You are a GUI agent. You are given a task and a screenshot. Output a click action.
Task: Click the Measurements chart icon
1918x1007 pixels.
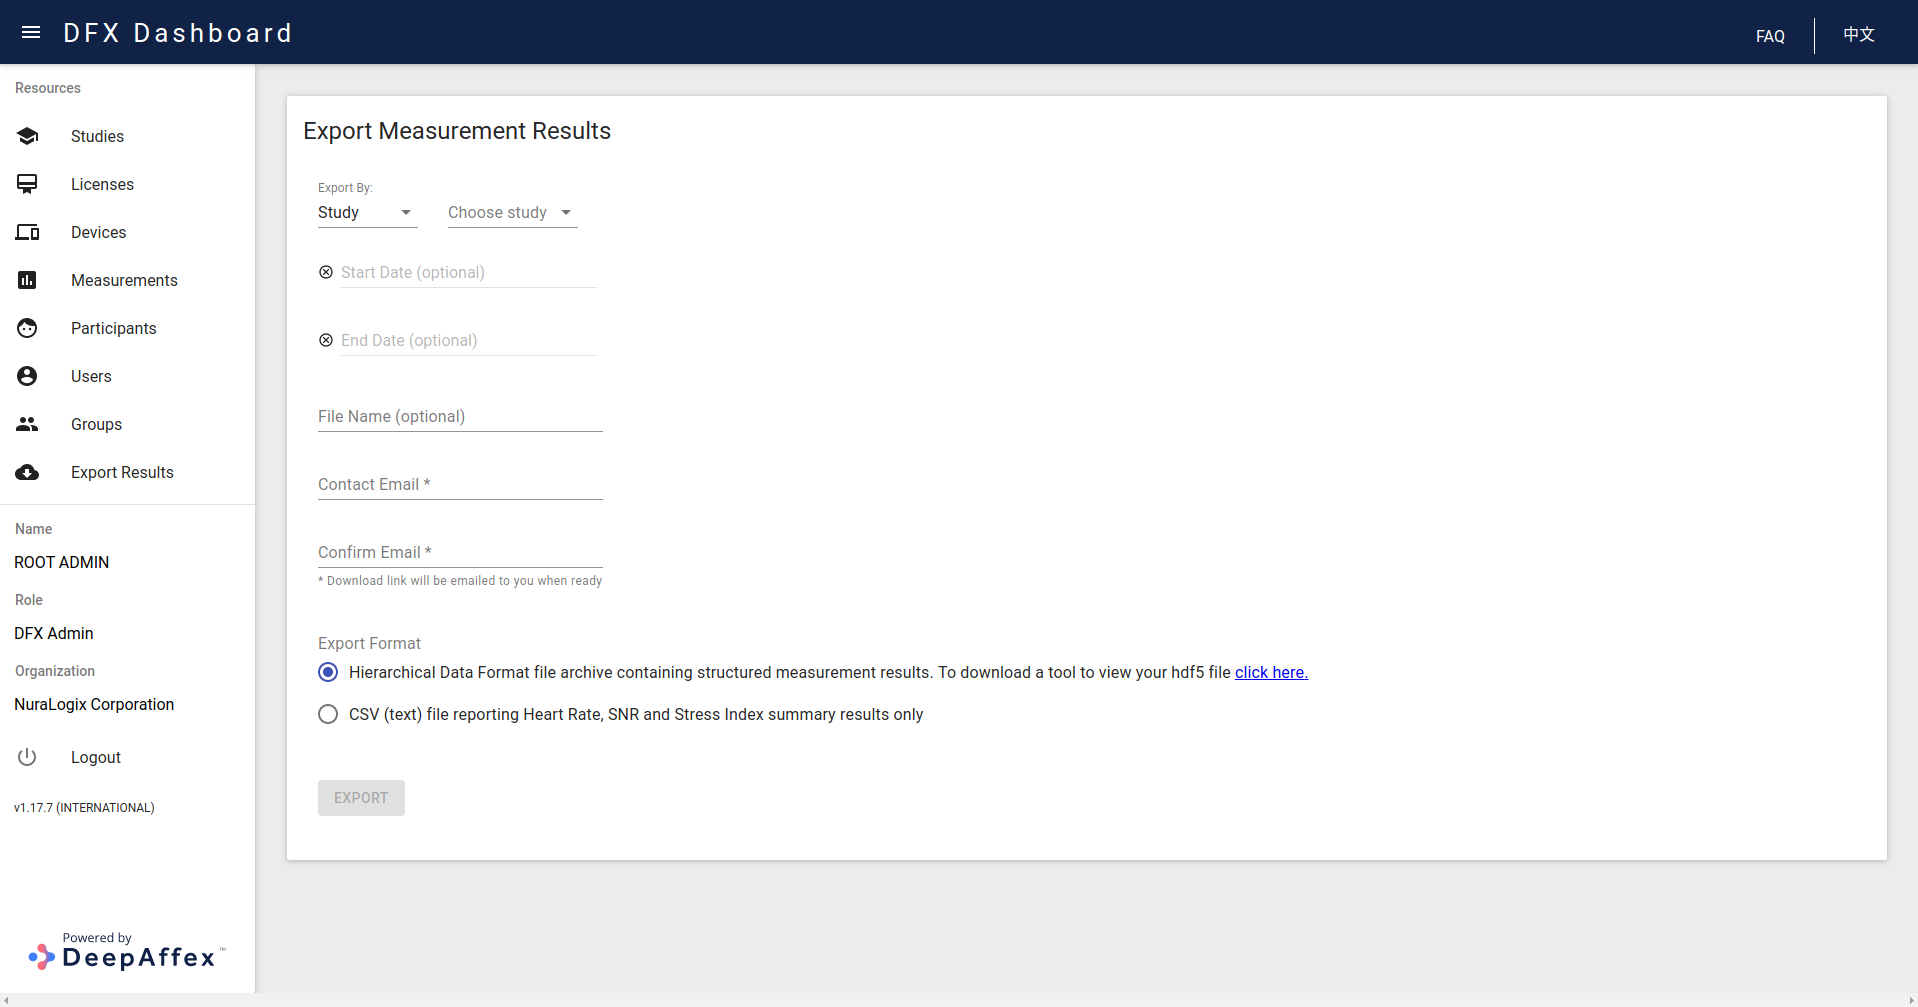coord(28,280)
